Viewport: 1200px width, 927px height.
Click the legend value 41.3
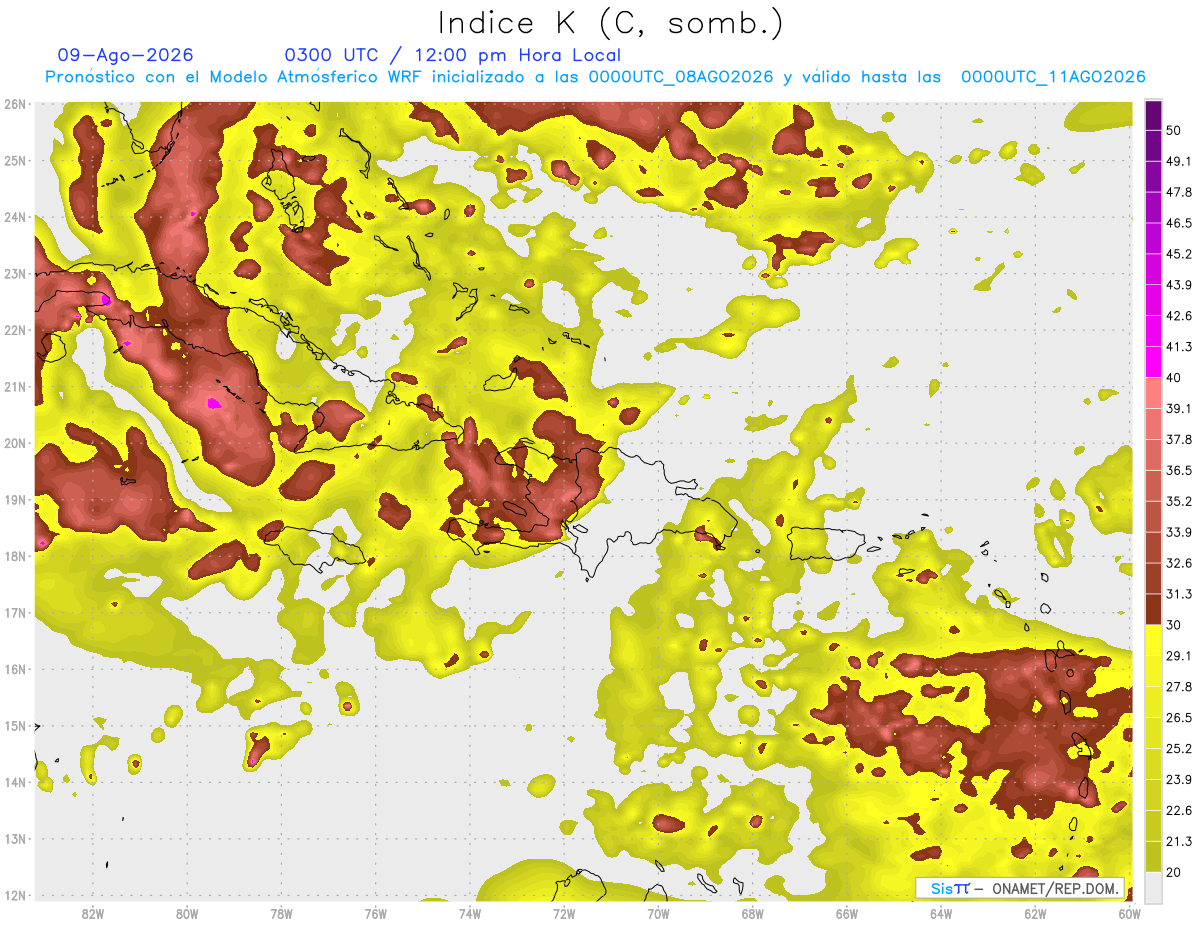click(x=1179, y=347)
